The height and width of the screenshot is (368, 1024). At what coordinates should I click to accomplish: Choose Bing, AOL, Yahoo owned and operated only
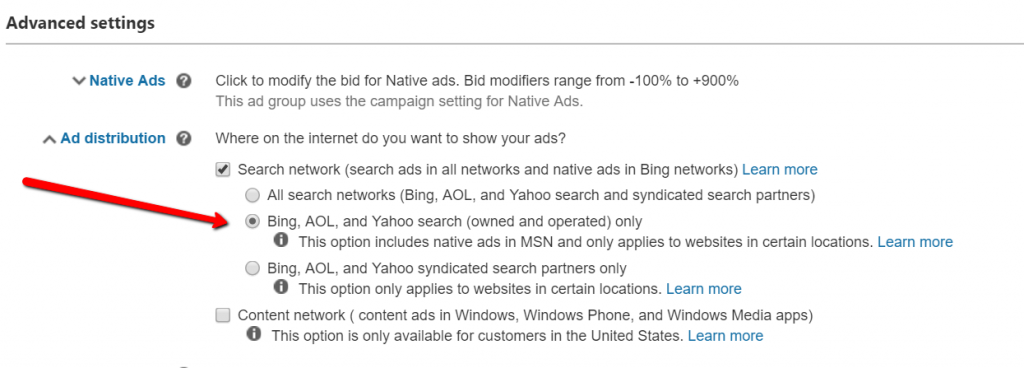click(251, 221)
